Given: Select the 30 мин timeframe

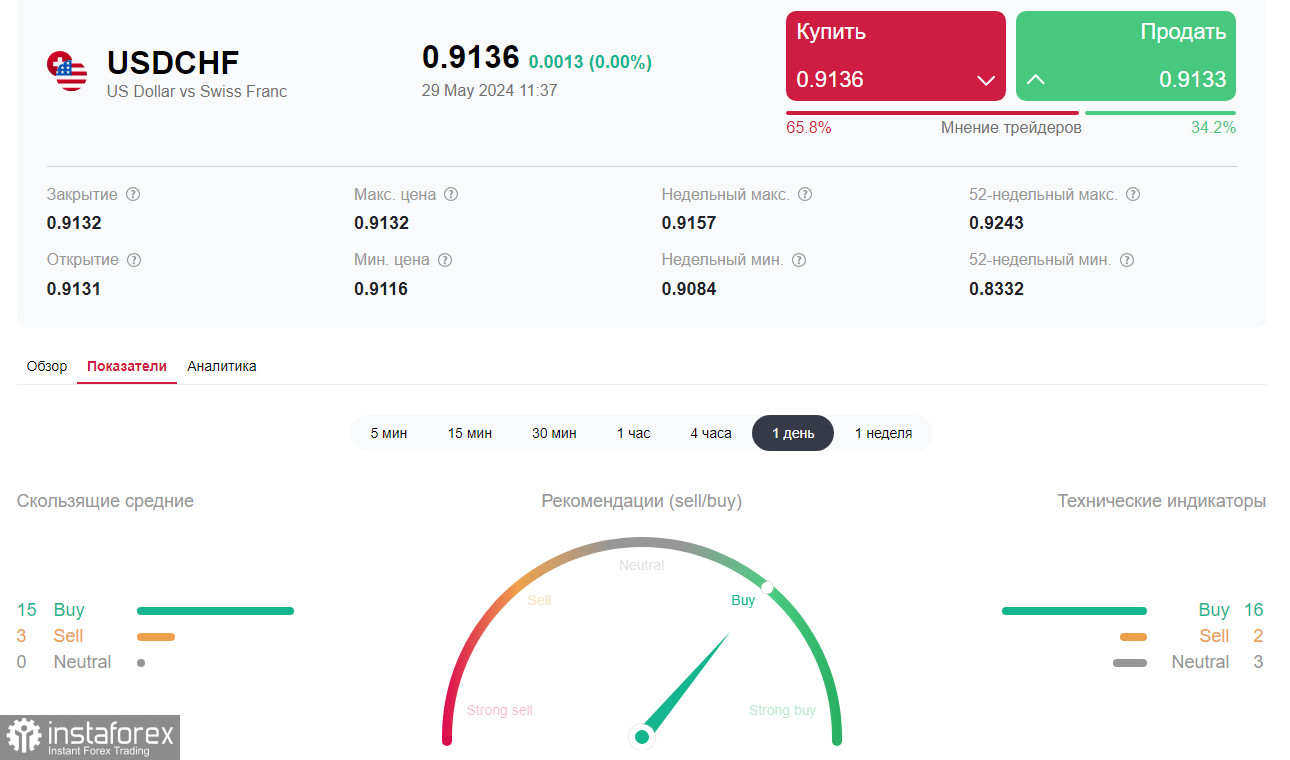Looking at the screenshot, I should (x=554, y=433).
